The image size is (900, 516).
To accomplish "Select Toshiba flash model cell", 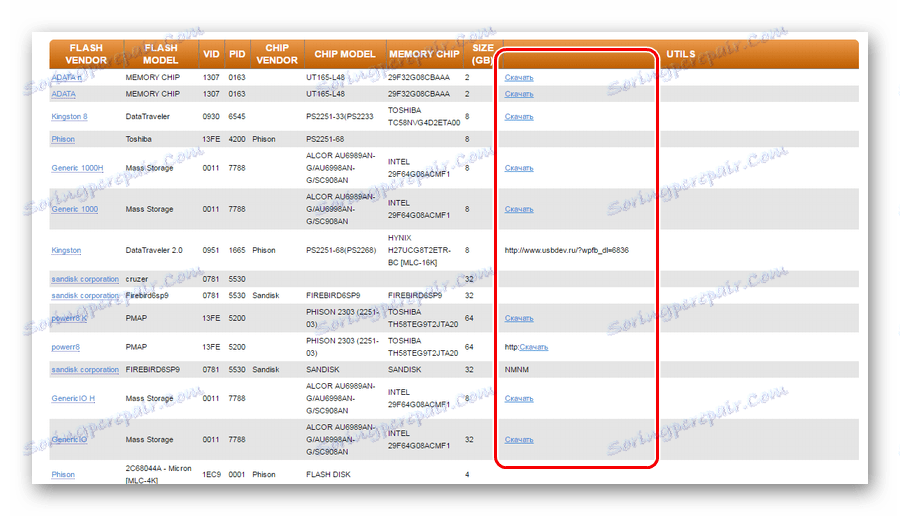I will [x=138, y=139].
